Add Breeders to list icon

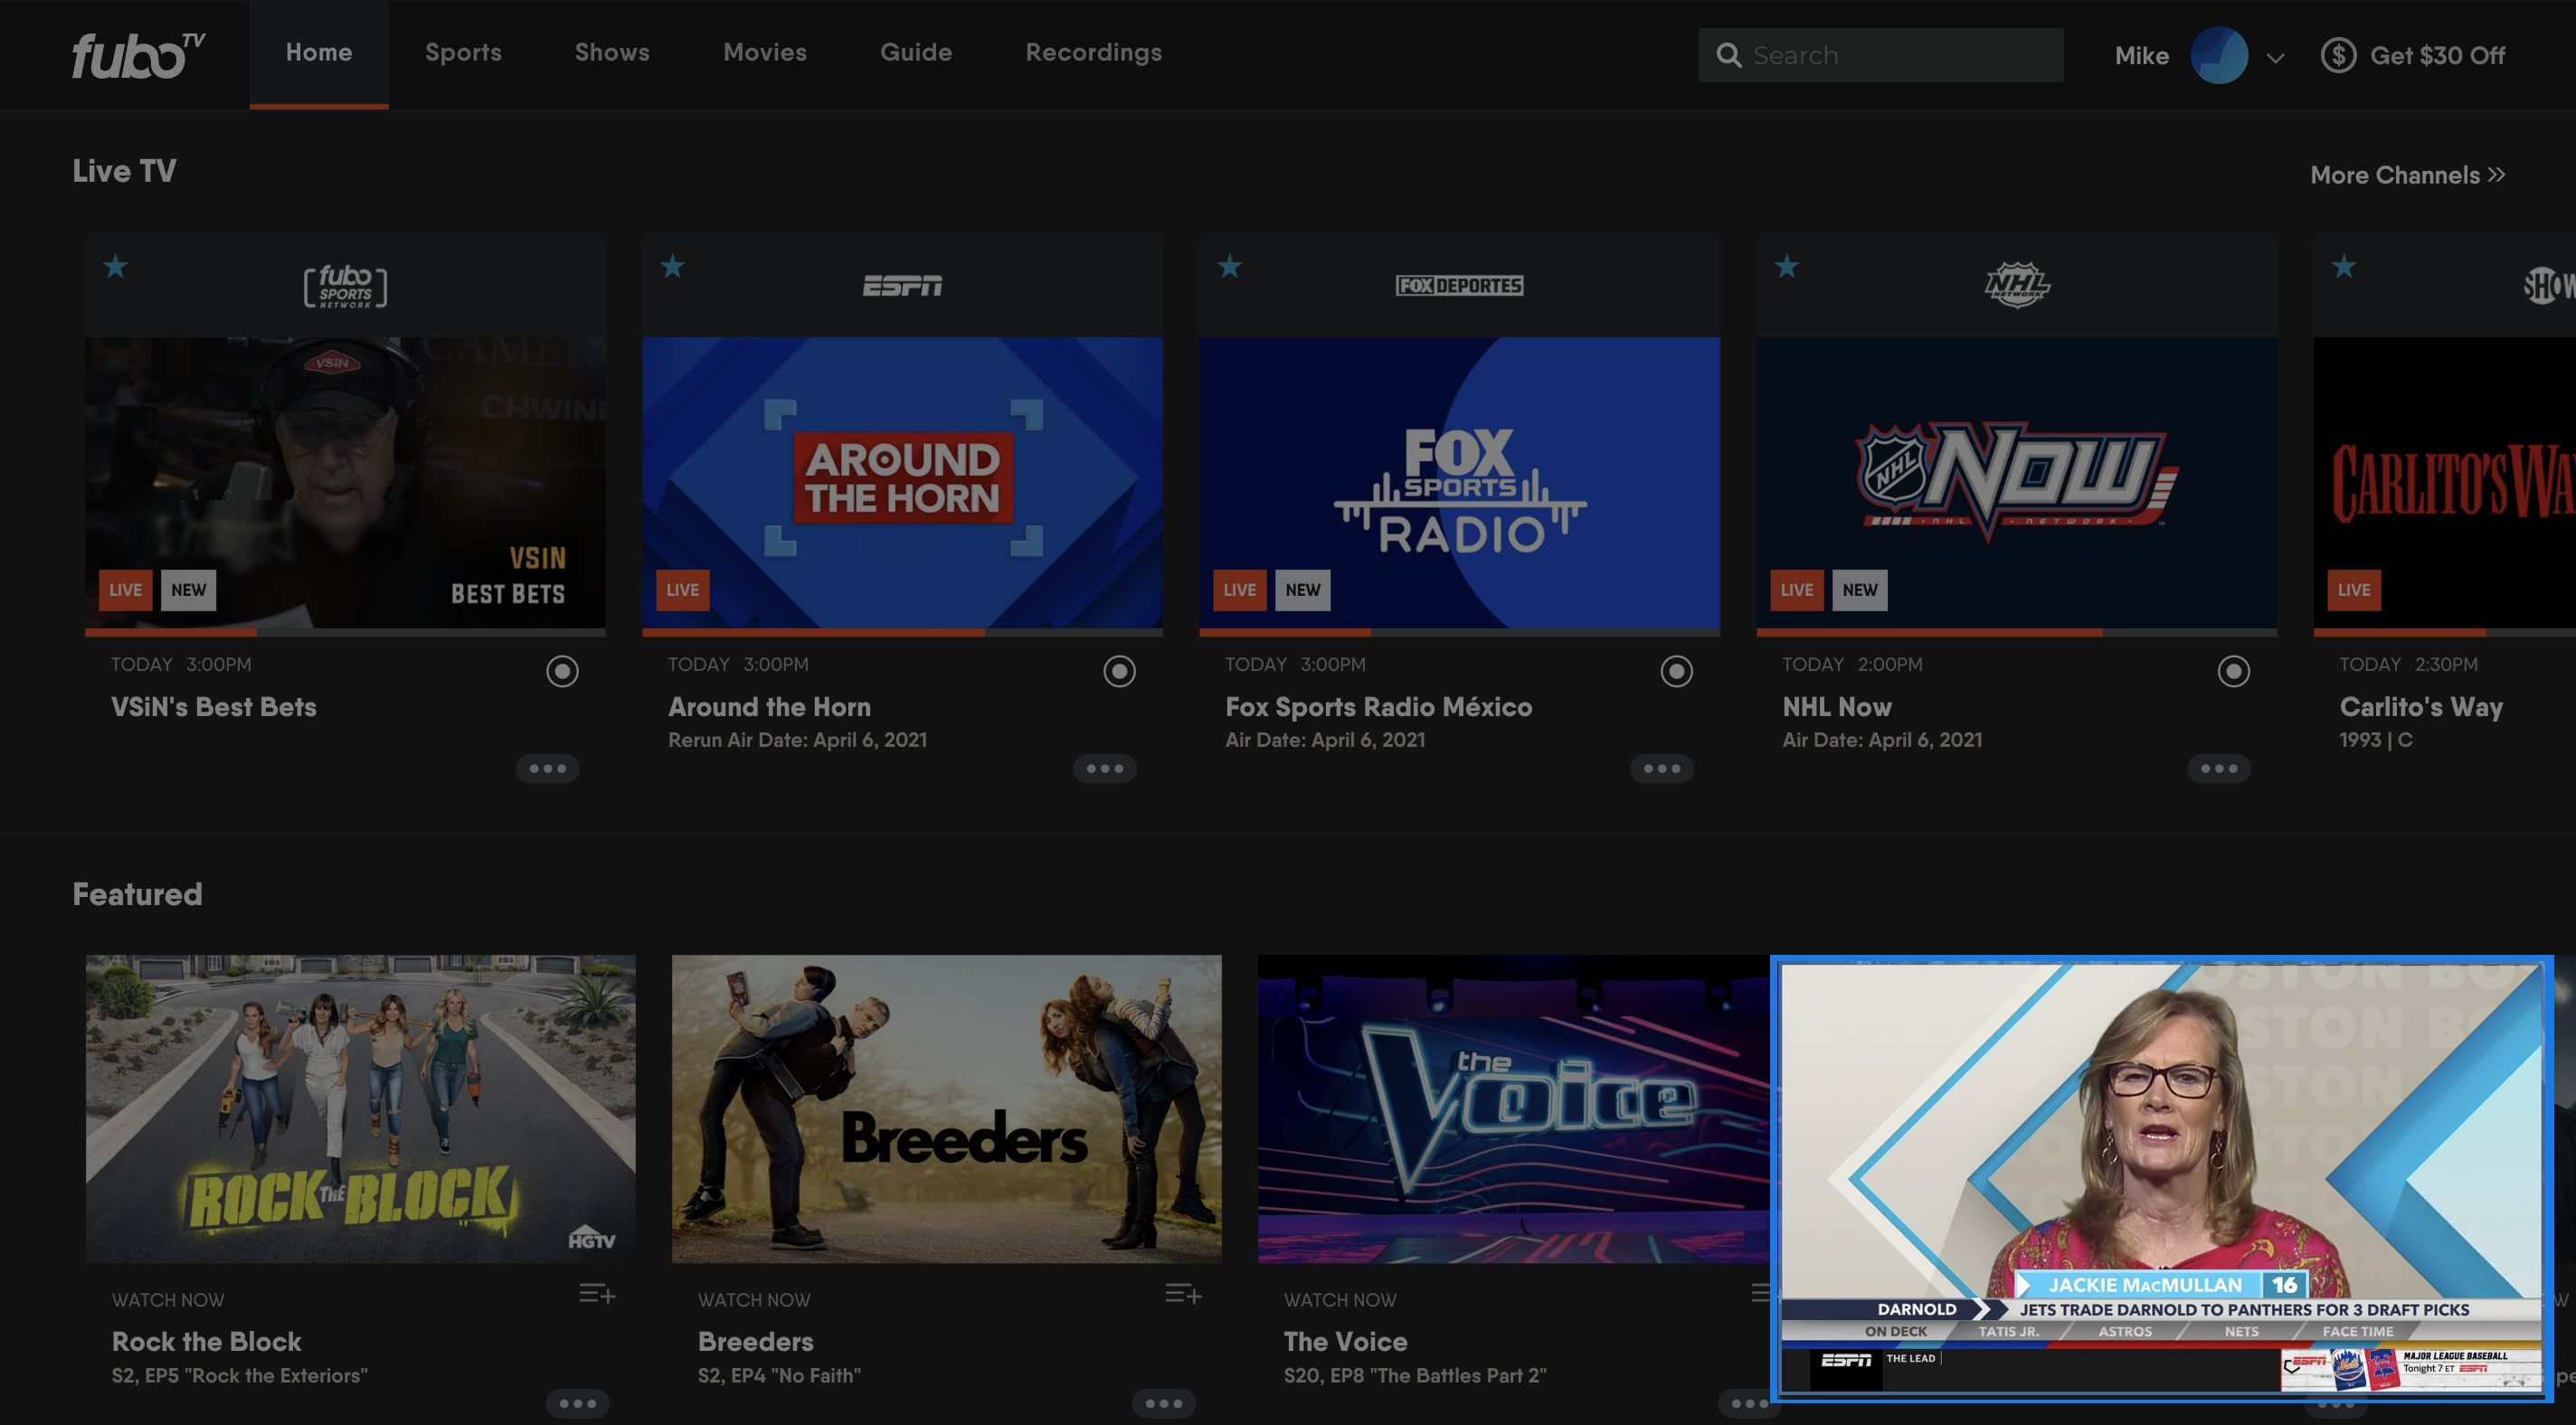1183,1294
